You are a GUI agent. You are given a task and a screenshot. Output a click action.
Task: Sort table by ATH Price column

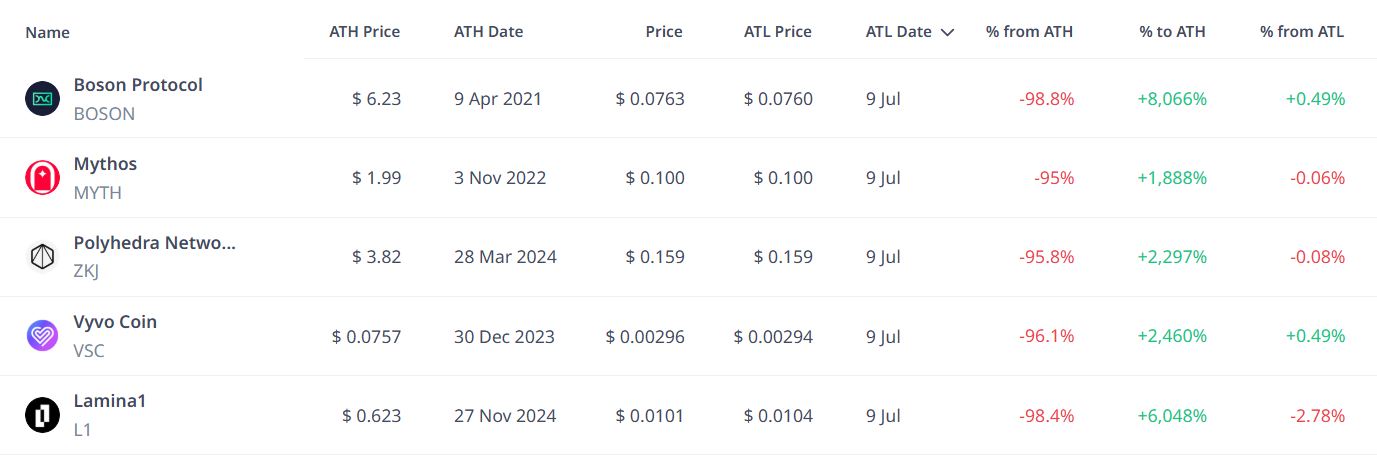point(365,32)
